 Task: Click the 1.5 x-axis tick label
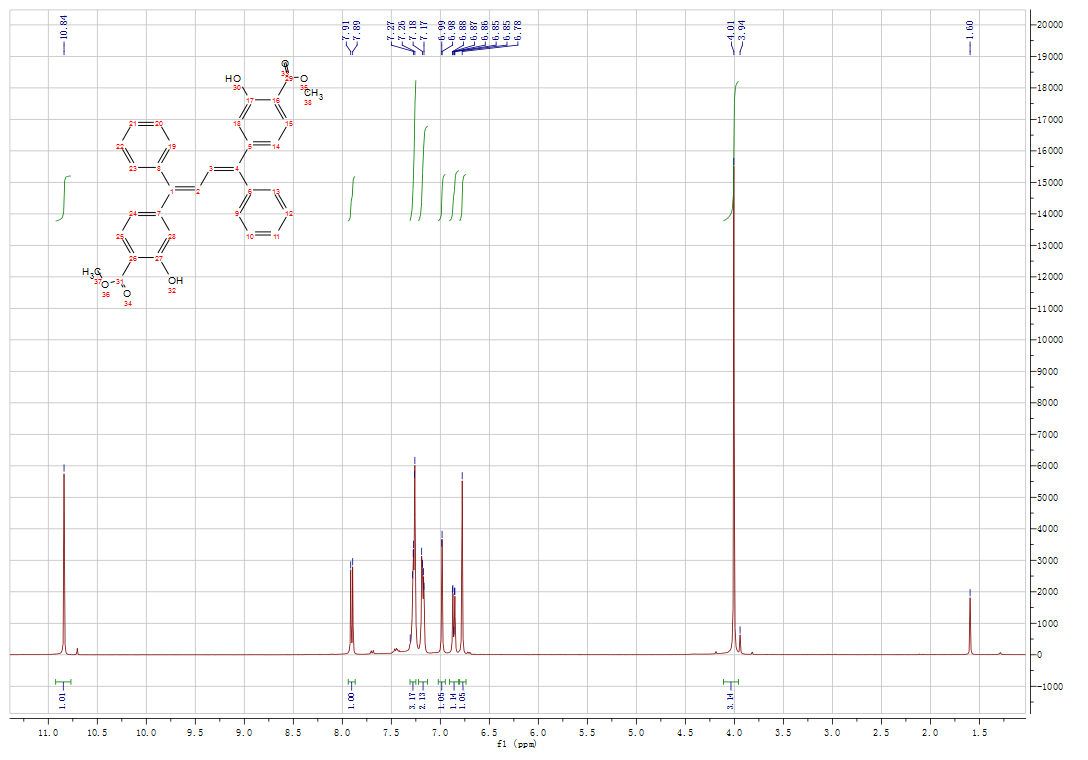[979, 733]
